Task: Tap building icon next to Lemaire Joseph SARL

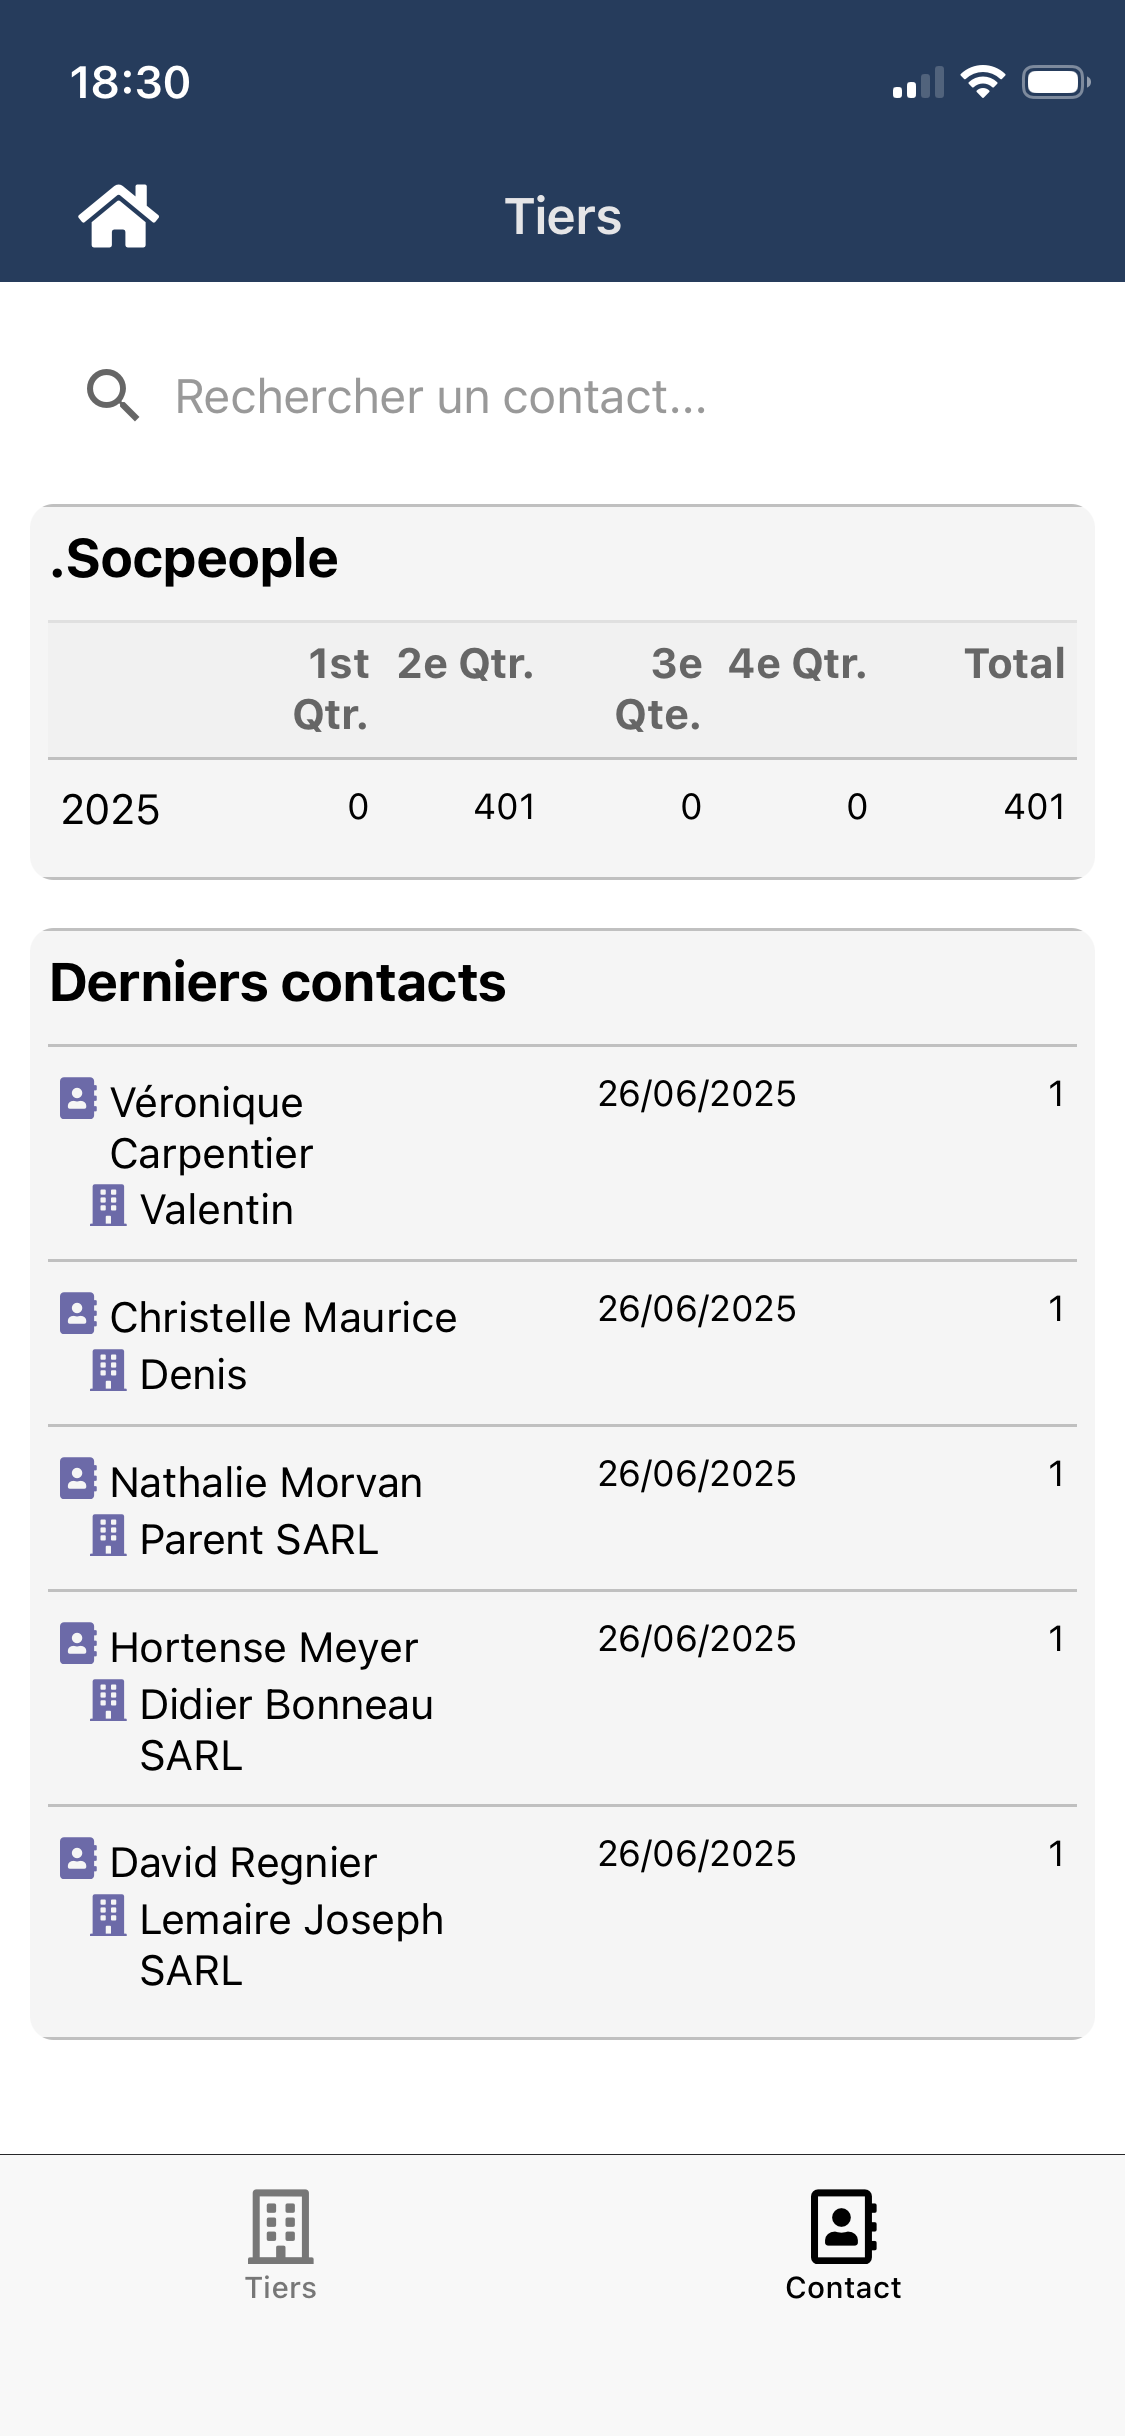Action: tap(108, 1916)
